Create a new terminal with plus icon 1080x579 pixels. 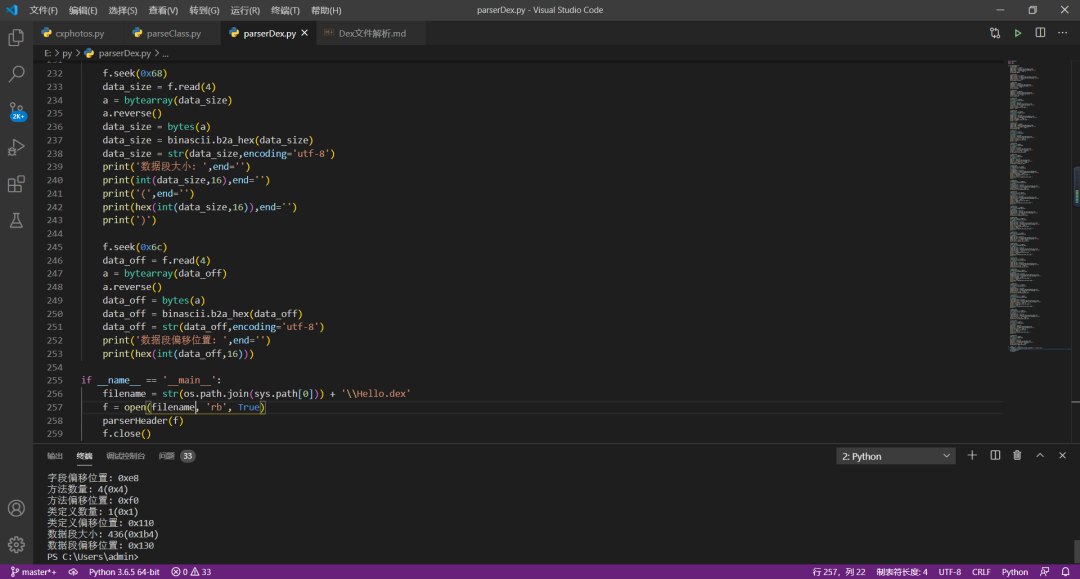(x=972, y=456)
